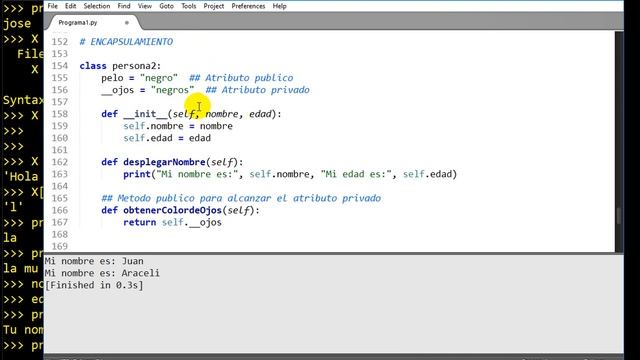Click the 'obtenerColordeOjos' method name
This screenshot has width=640, height=360.
(x=172, y=210)
